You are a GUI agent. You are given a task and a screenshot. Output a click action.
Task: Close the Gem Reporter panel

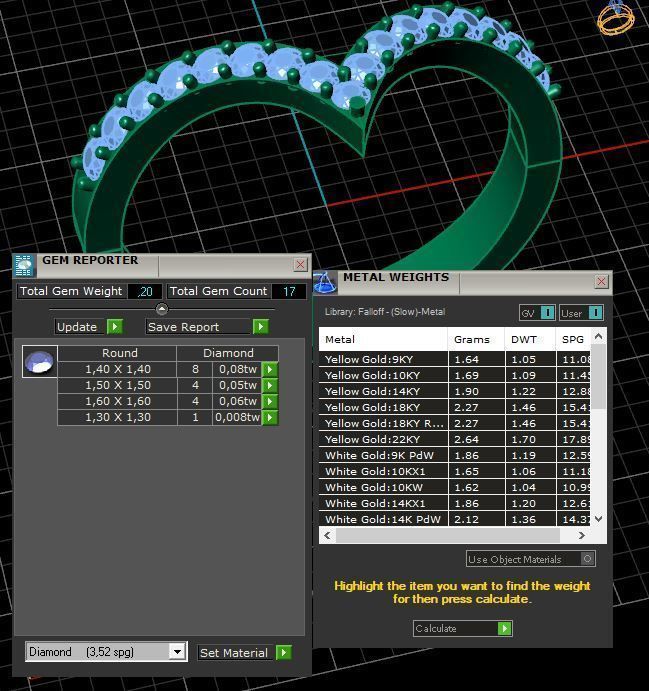pyautogui.click(x=300, y=264)
